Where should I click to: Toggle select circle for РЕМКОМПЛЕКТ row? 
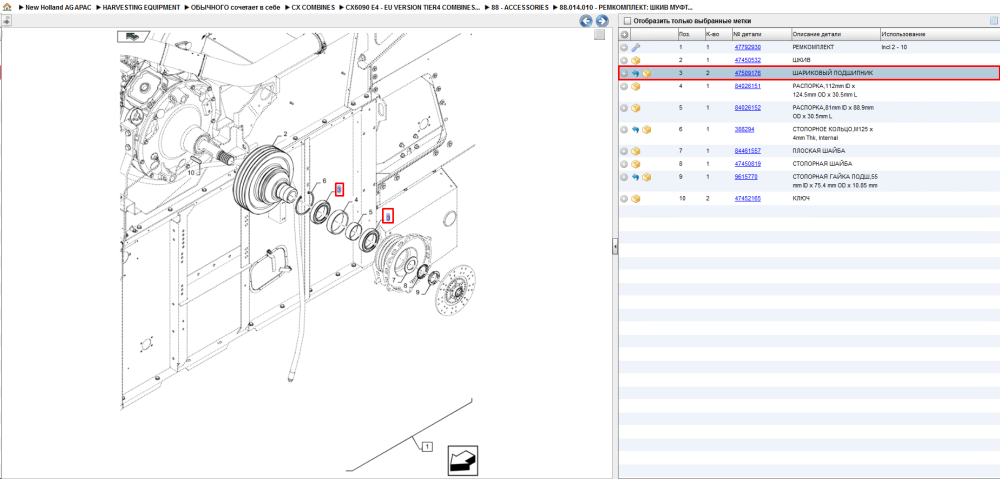(625, 47)
